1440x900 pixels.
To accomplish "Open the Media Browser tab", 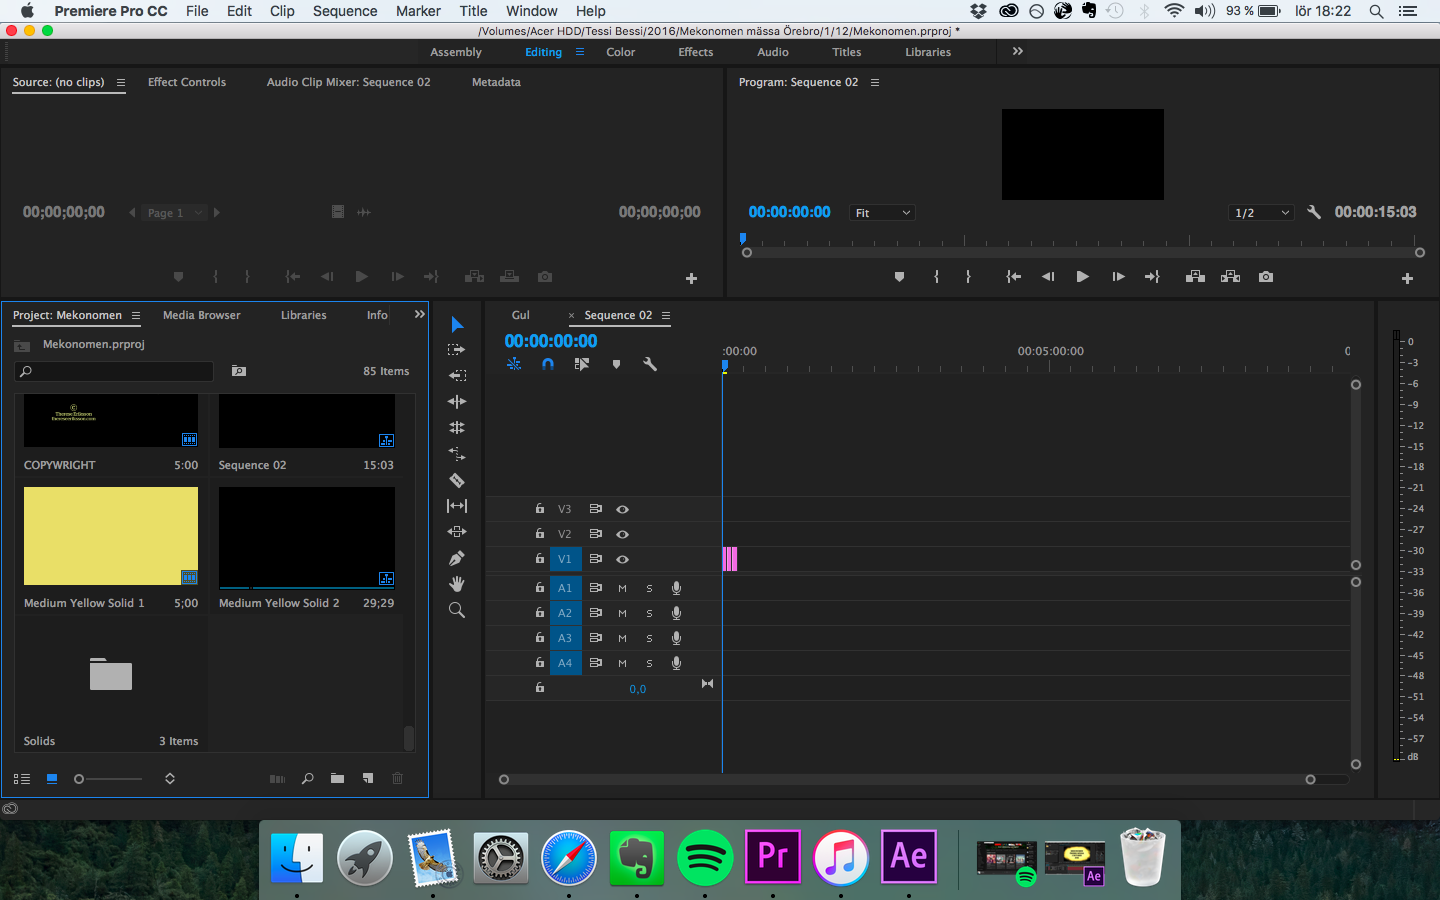I will 202,315.
